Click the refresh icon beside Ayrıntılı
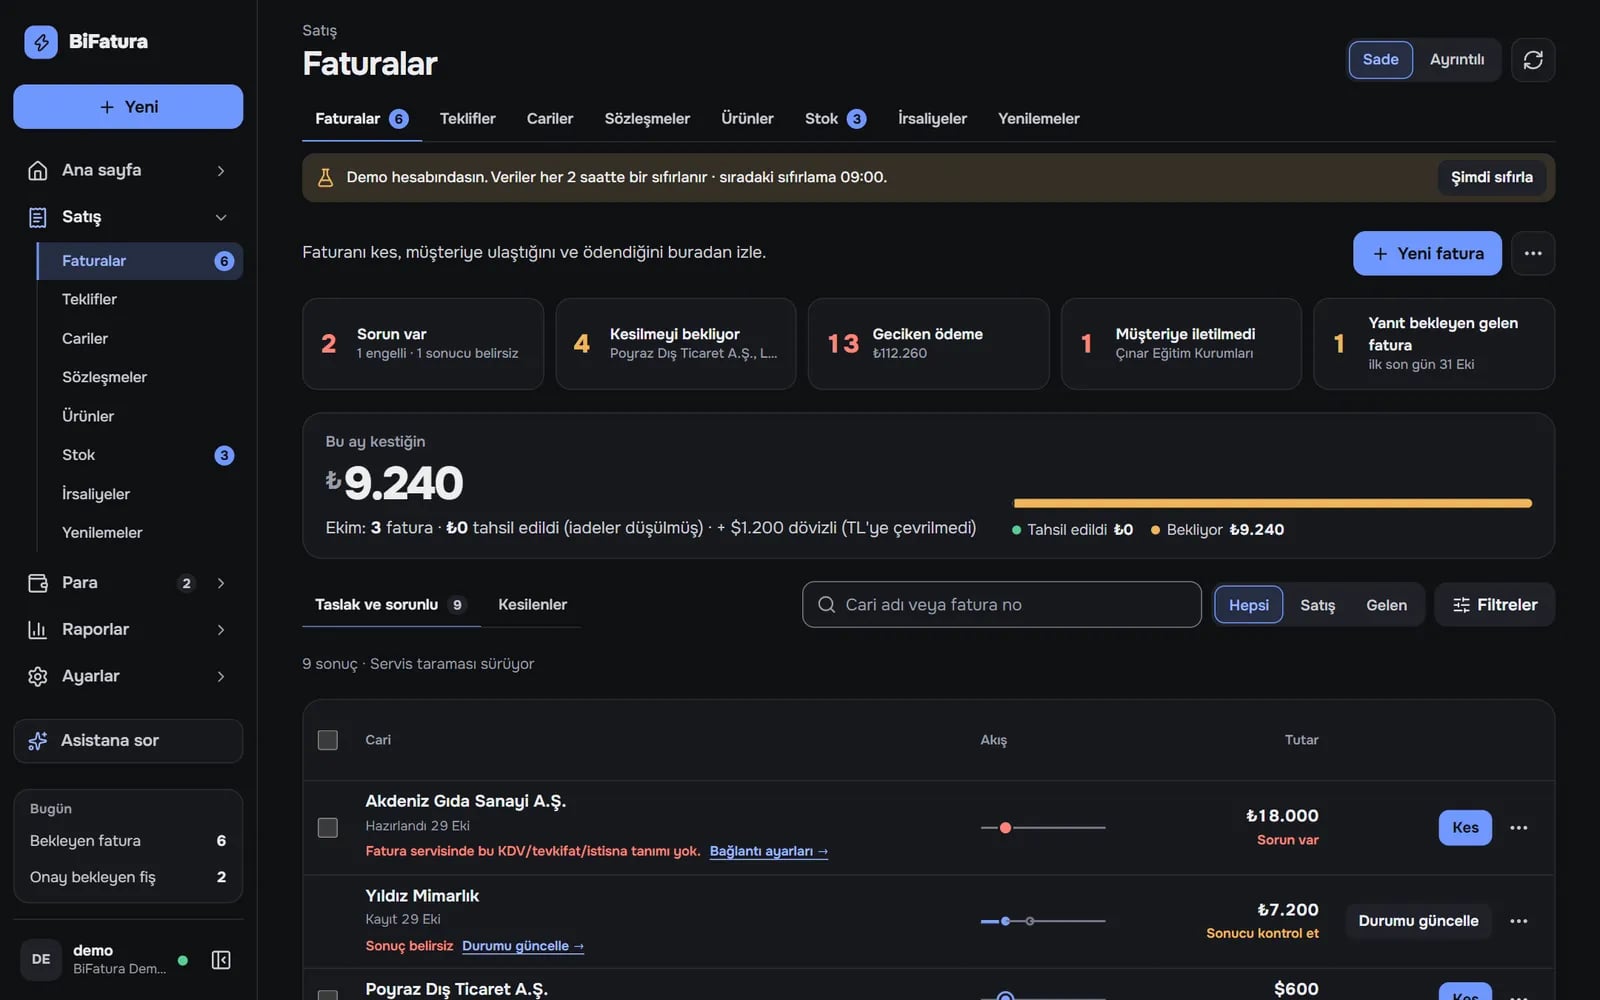Image resolution: width=1600 pixels, height=1000 pixels. tap(1533, 60)
